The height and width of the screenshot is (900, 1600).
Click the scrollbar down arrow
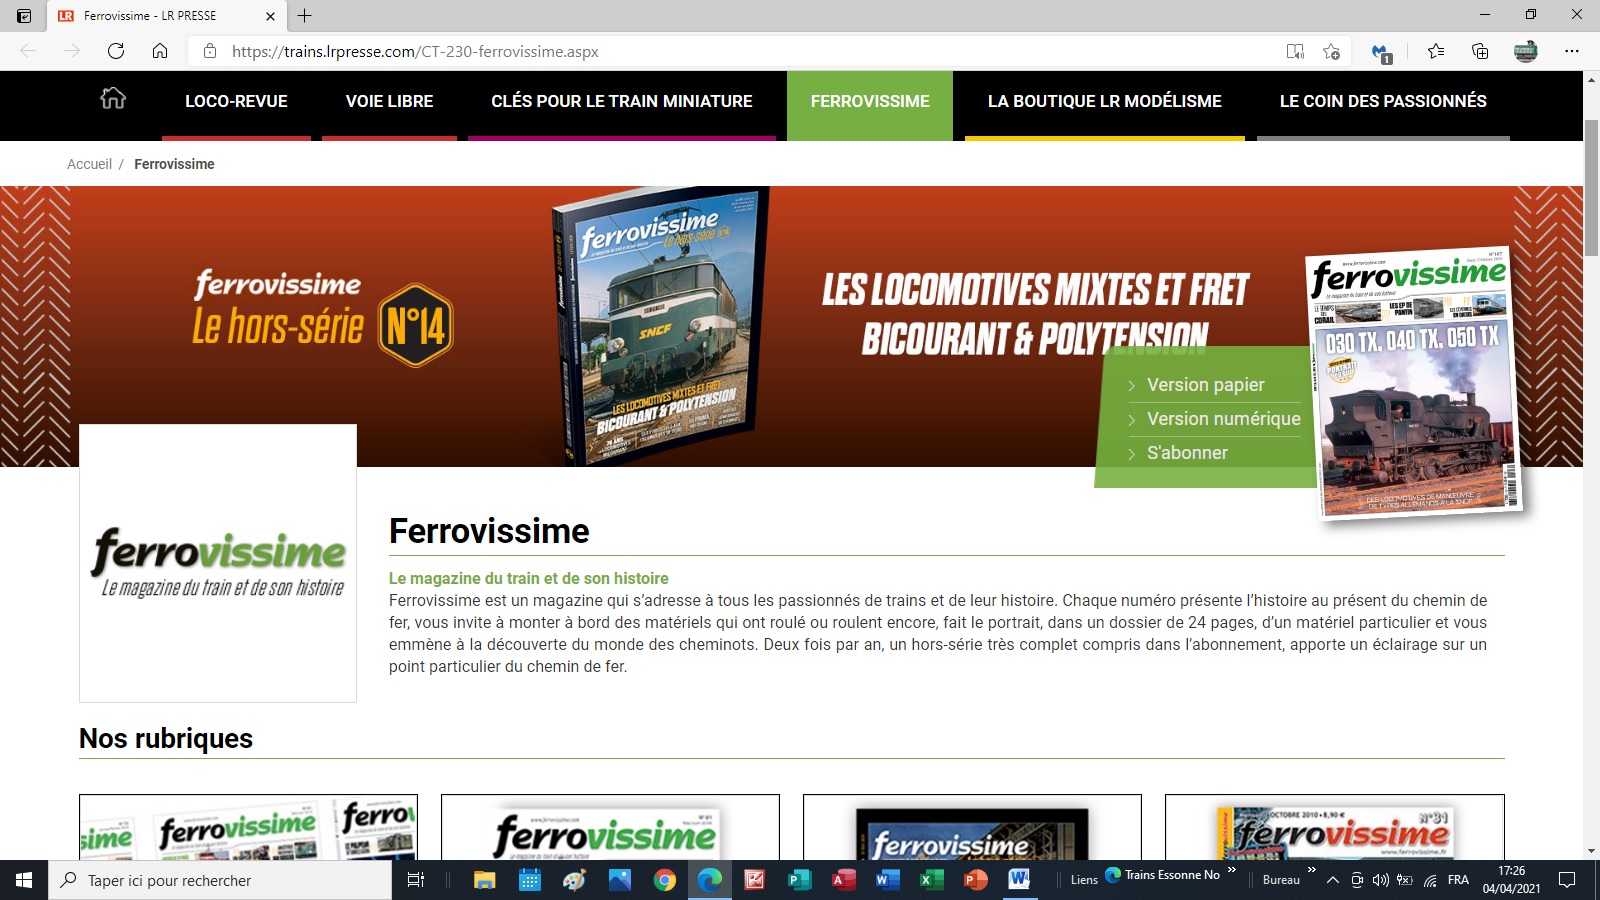1591,851
